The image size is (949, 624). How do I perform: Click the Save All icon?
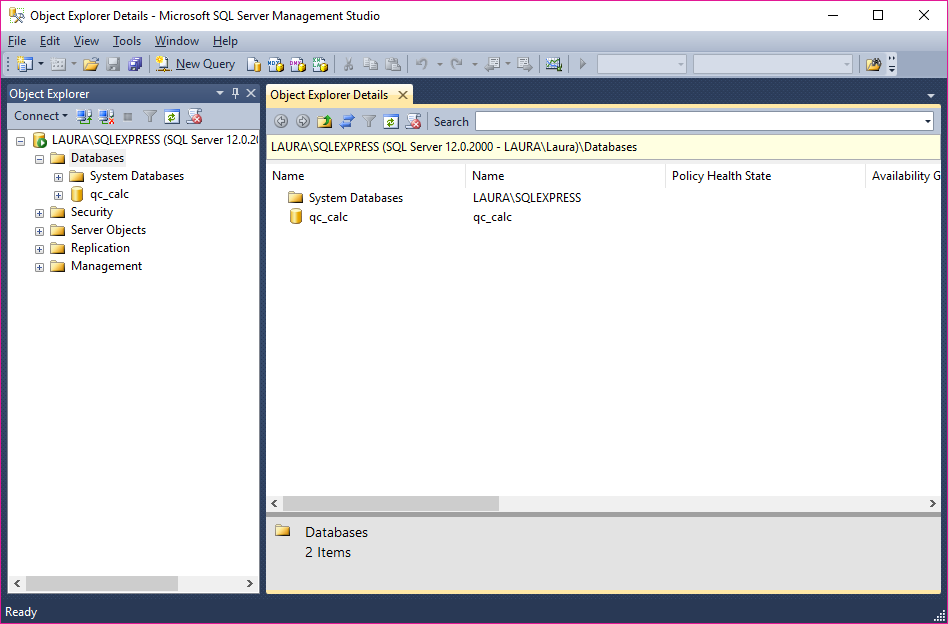pyautogui.click(x=134, y=64)
